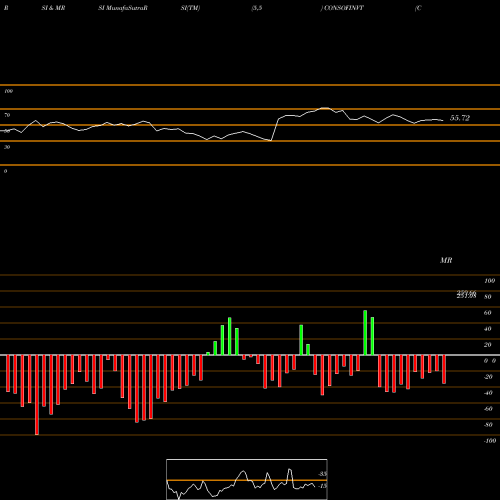This screenshot has height=500, width=500.
Task: Click the 40 label on the MR axis
Action: pyautogui.click(x=488, y=329)
